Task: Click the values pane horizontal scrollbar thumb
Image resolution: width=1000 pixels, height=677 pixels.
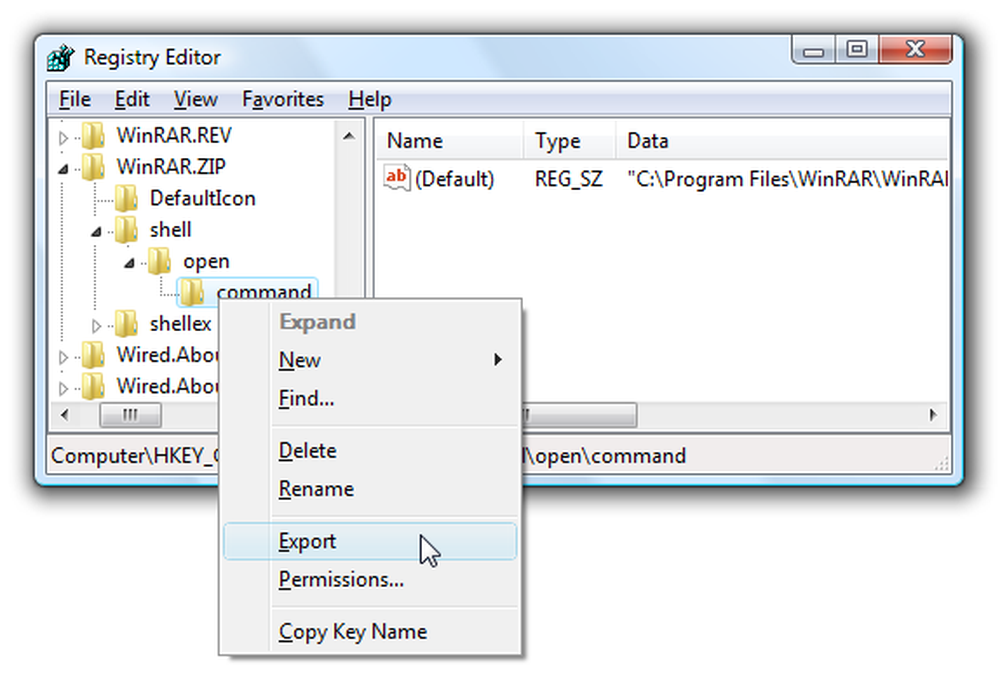Action: coord(579,415)
